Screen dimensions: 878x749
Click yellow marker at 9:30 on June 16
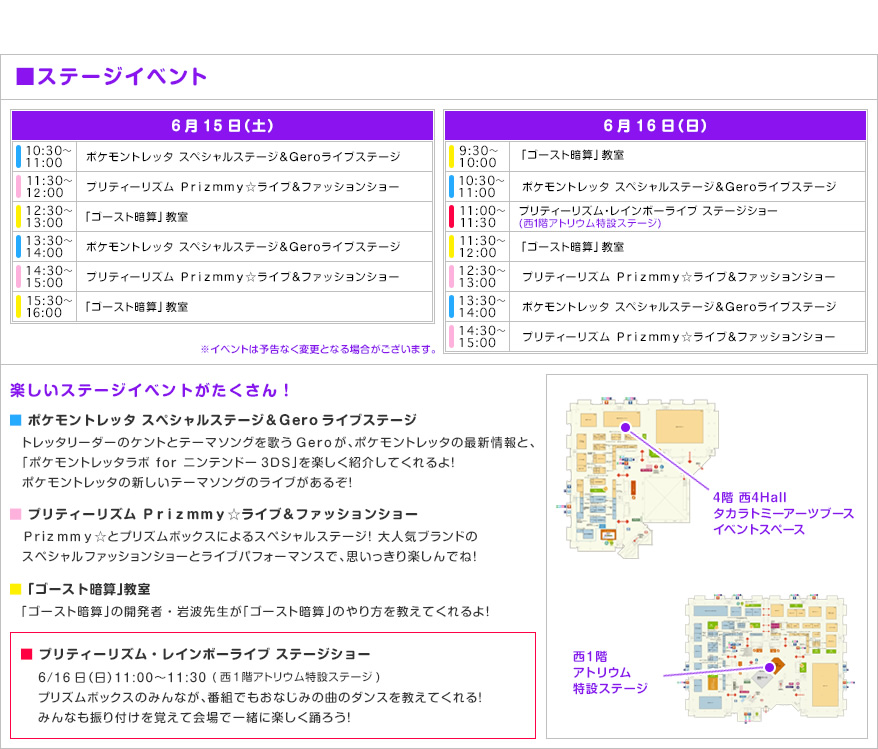click(x=451, y=156)
